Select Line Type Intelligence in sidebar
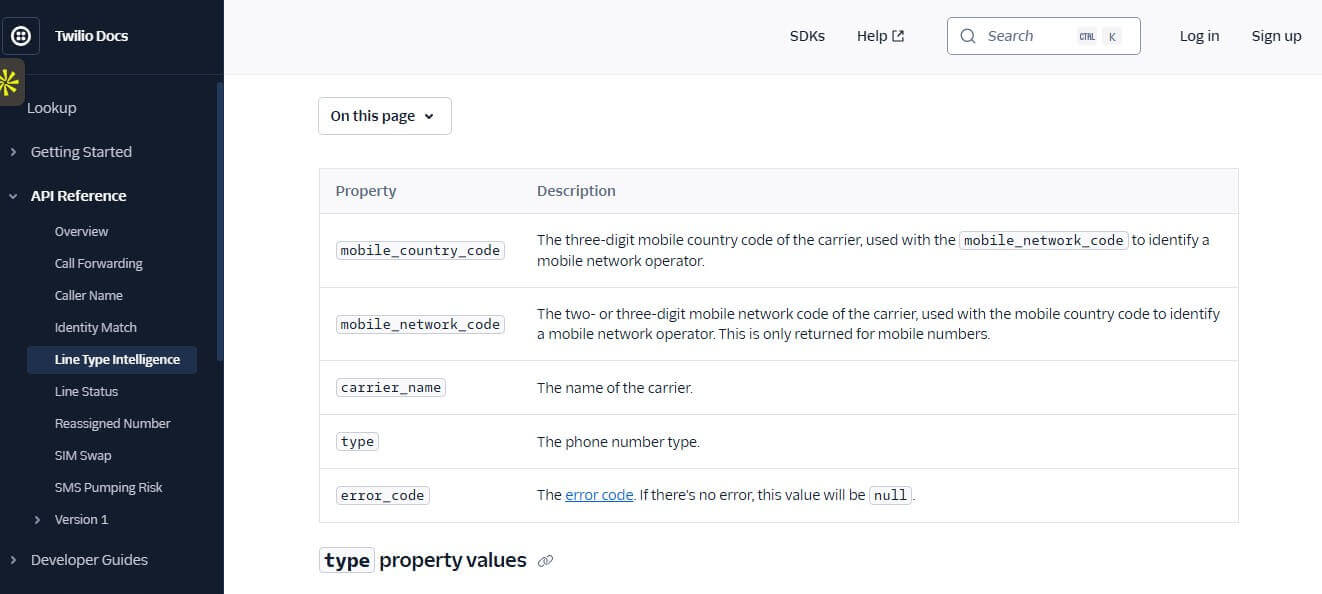This screenshot has height=594, width=1322. (112, 360)
